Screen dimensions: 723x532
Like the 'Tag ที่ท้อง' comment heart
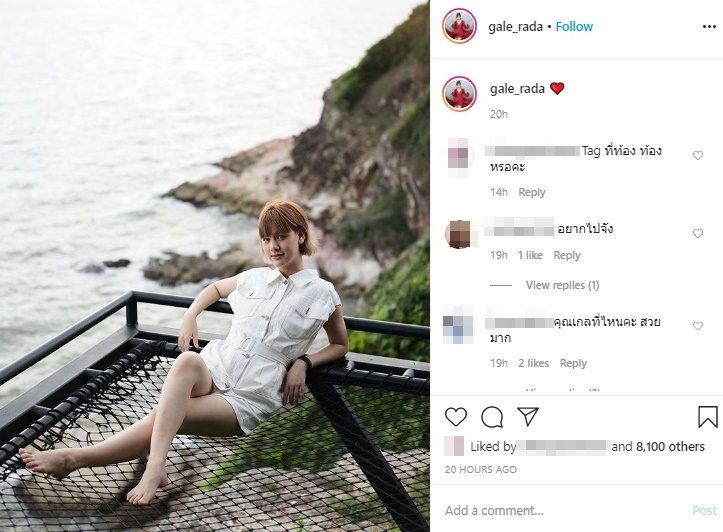(698, 155)
